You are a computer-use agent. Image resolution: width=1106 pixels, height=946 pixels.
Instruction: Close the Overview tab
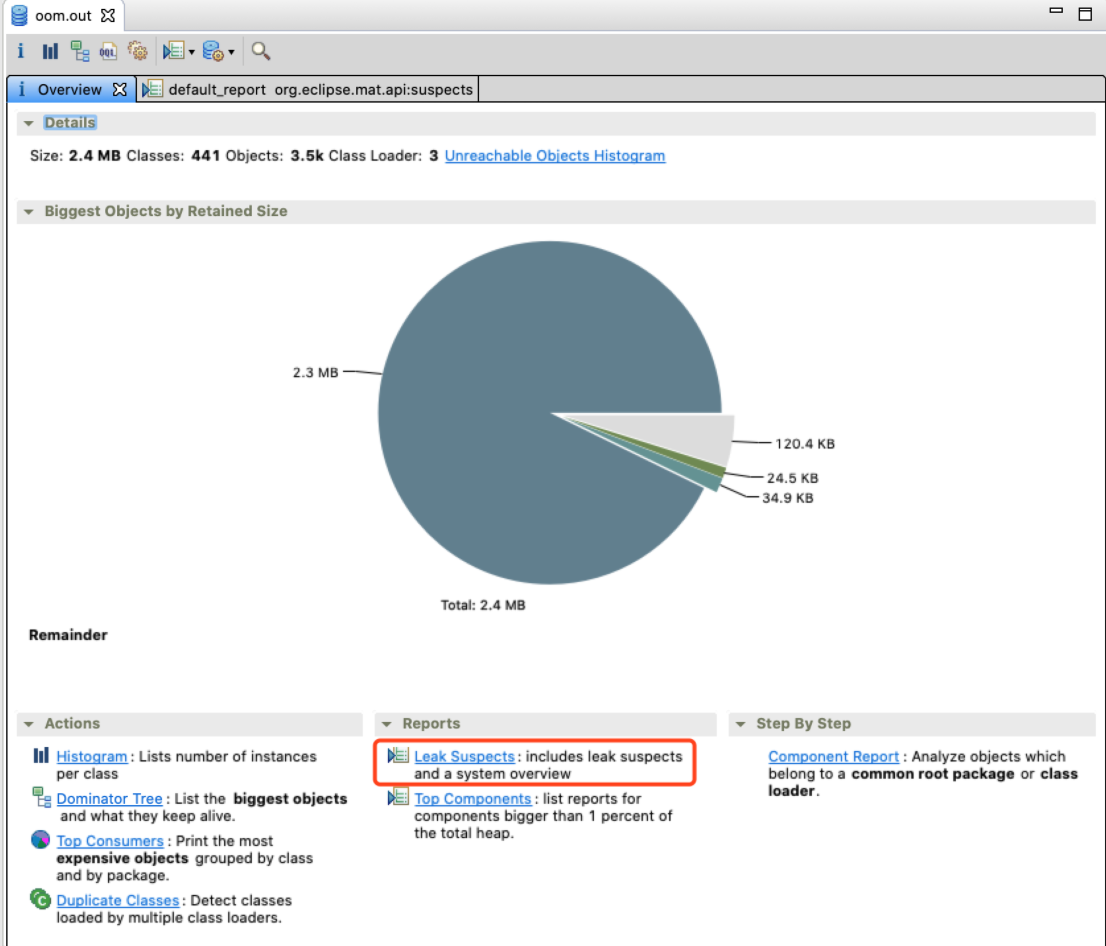tap(120, 90)
